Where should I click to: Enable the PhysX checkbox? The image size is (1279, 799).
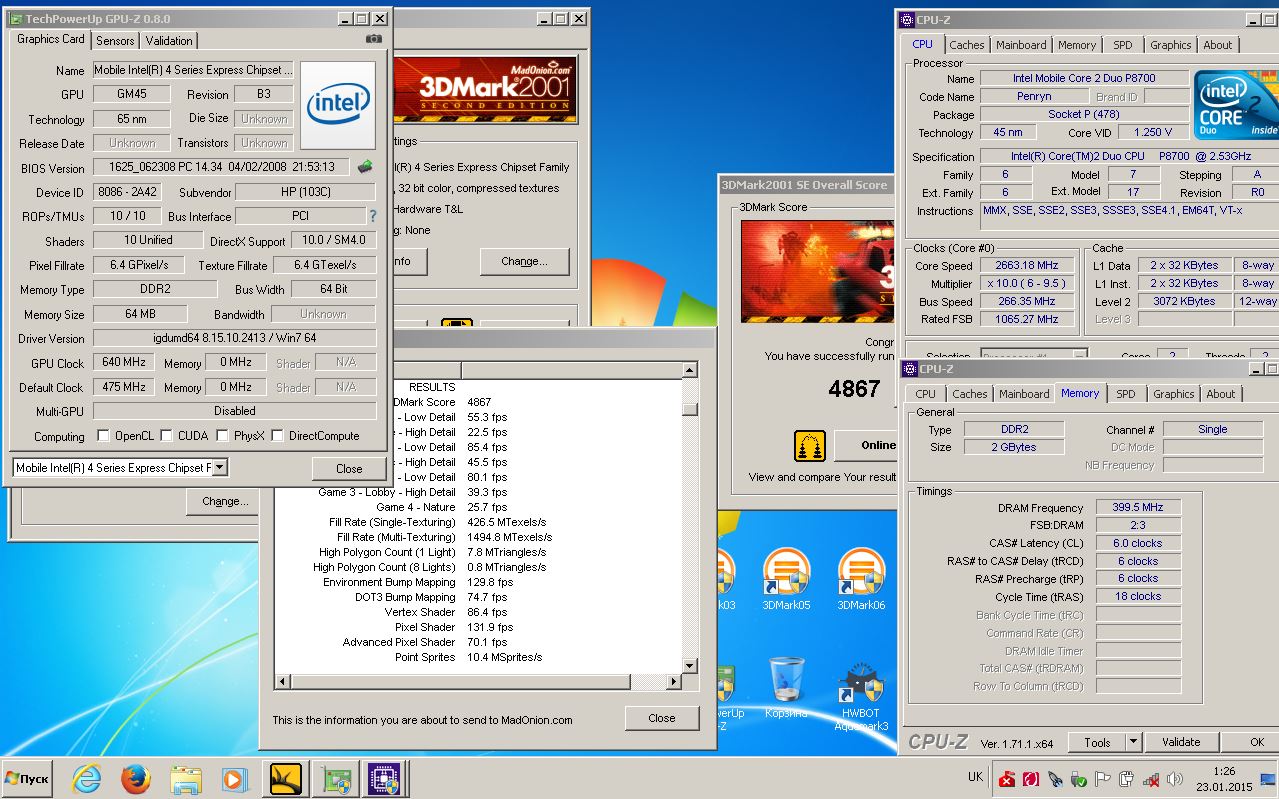[222, 436]
